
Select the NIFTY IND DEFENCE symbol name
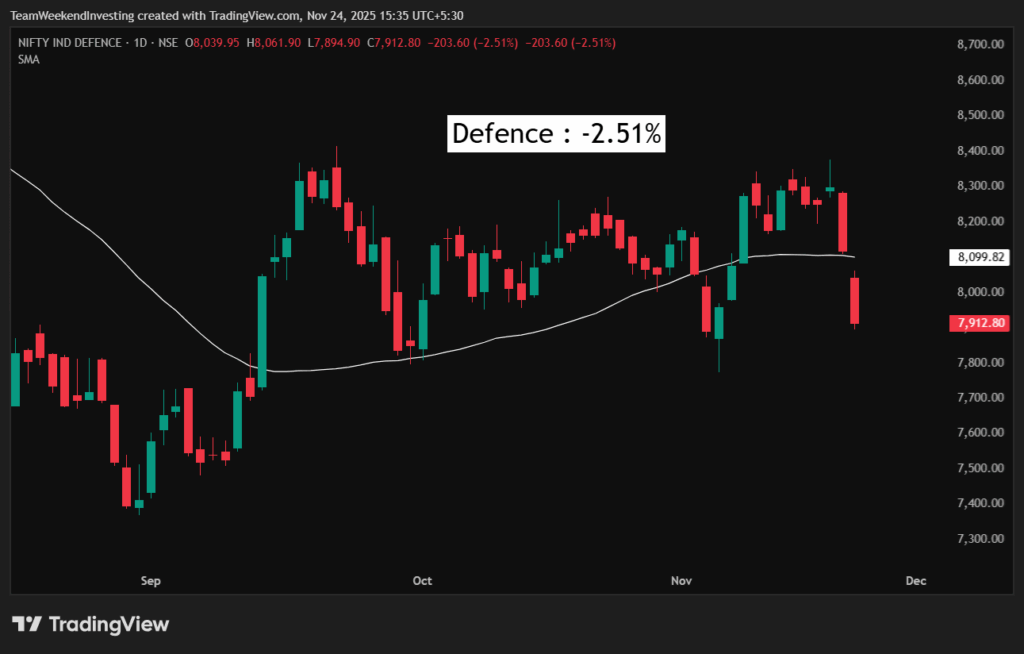pos(68,43)
